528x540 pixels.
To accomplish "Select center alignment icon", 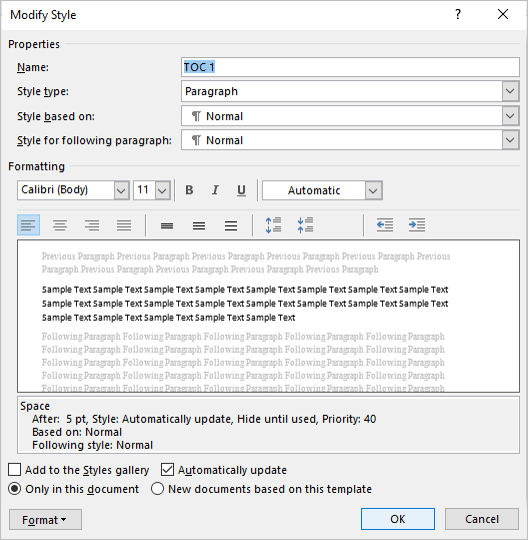I will click(x=60, y=225).
